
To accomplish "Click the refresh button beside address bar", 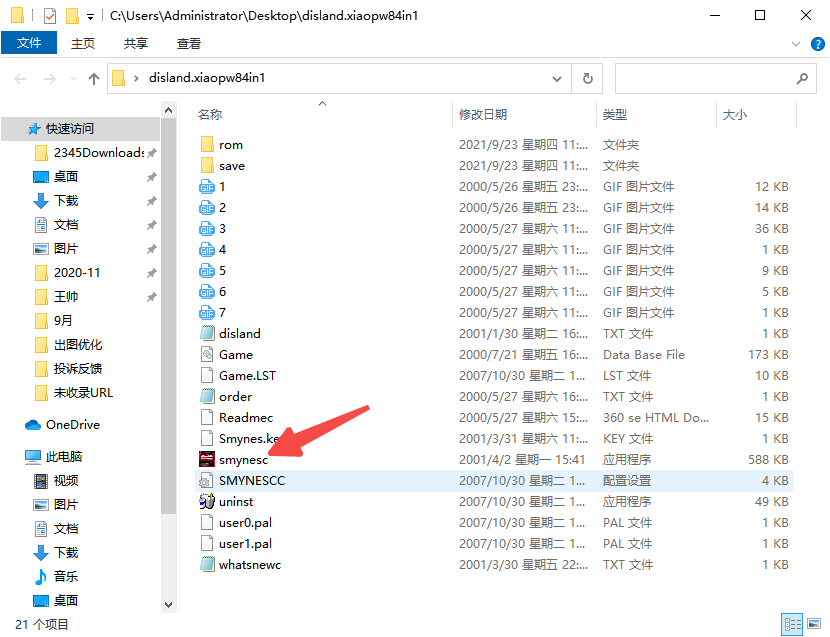I will (x=585, y=77).
